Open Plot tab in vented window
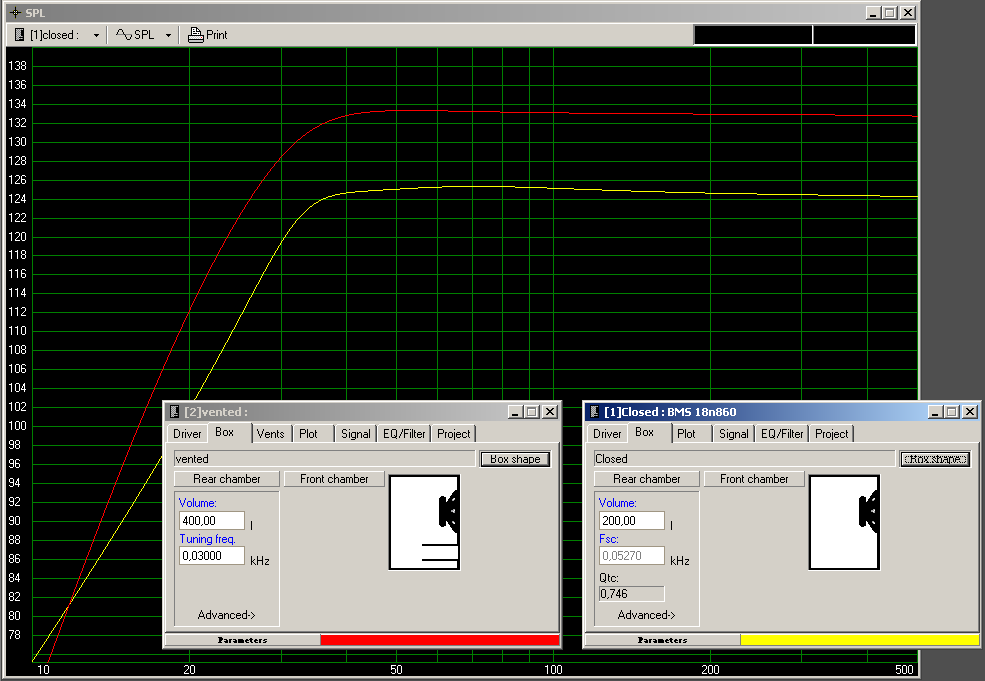 tap(308, 433)
